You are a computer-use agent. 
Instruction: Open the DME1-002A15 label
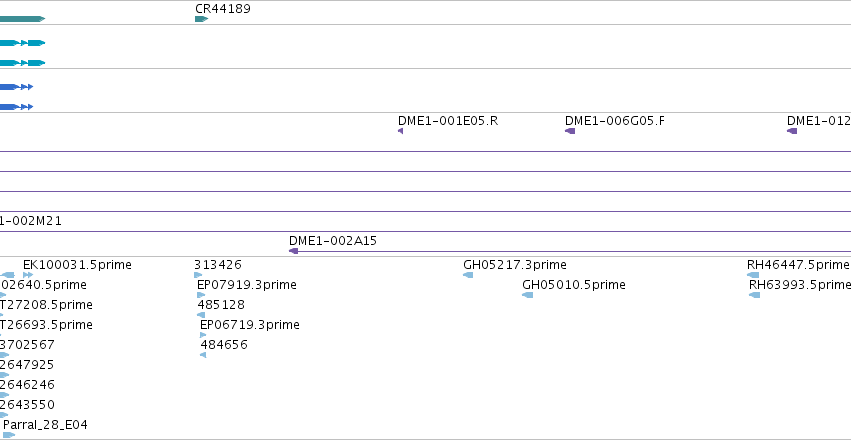(x=333, y=241)
